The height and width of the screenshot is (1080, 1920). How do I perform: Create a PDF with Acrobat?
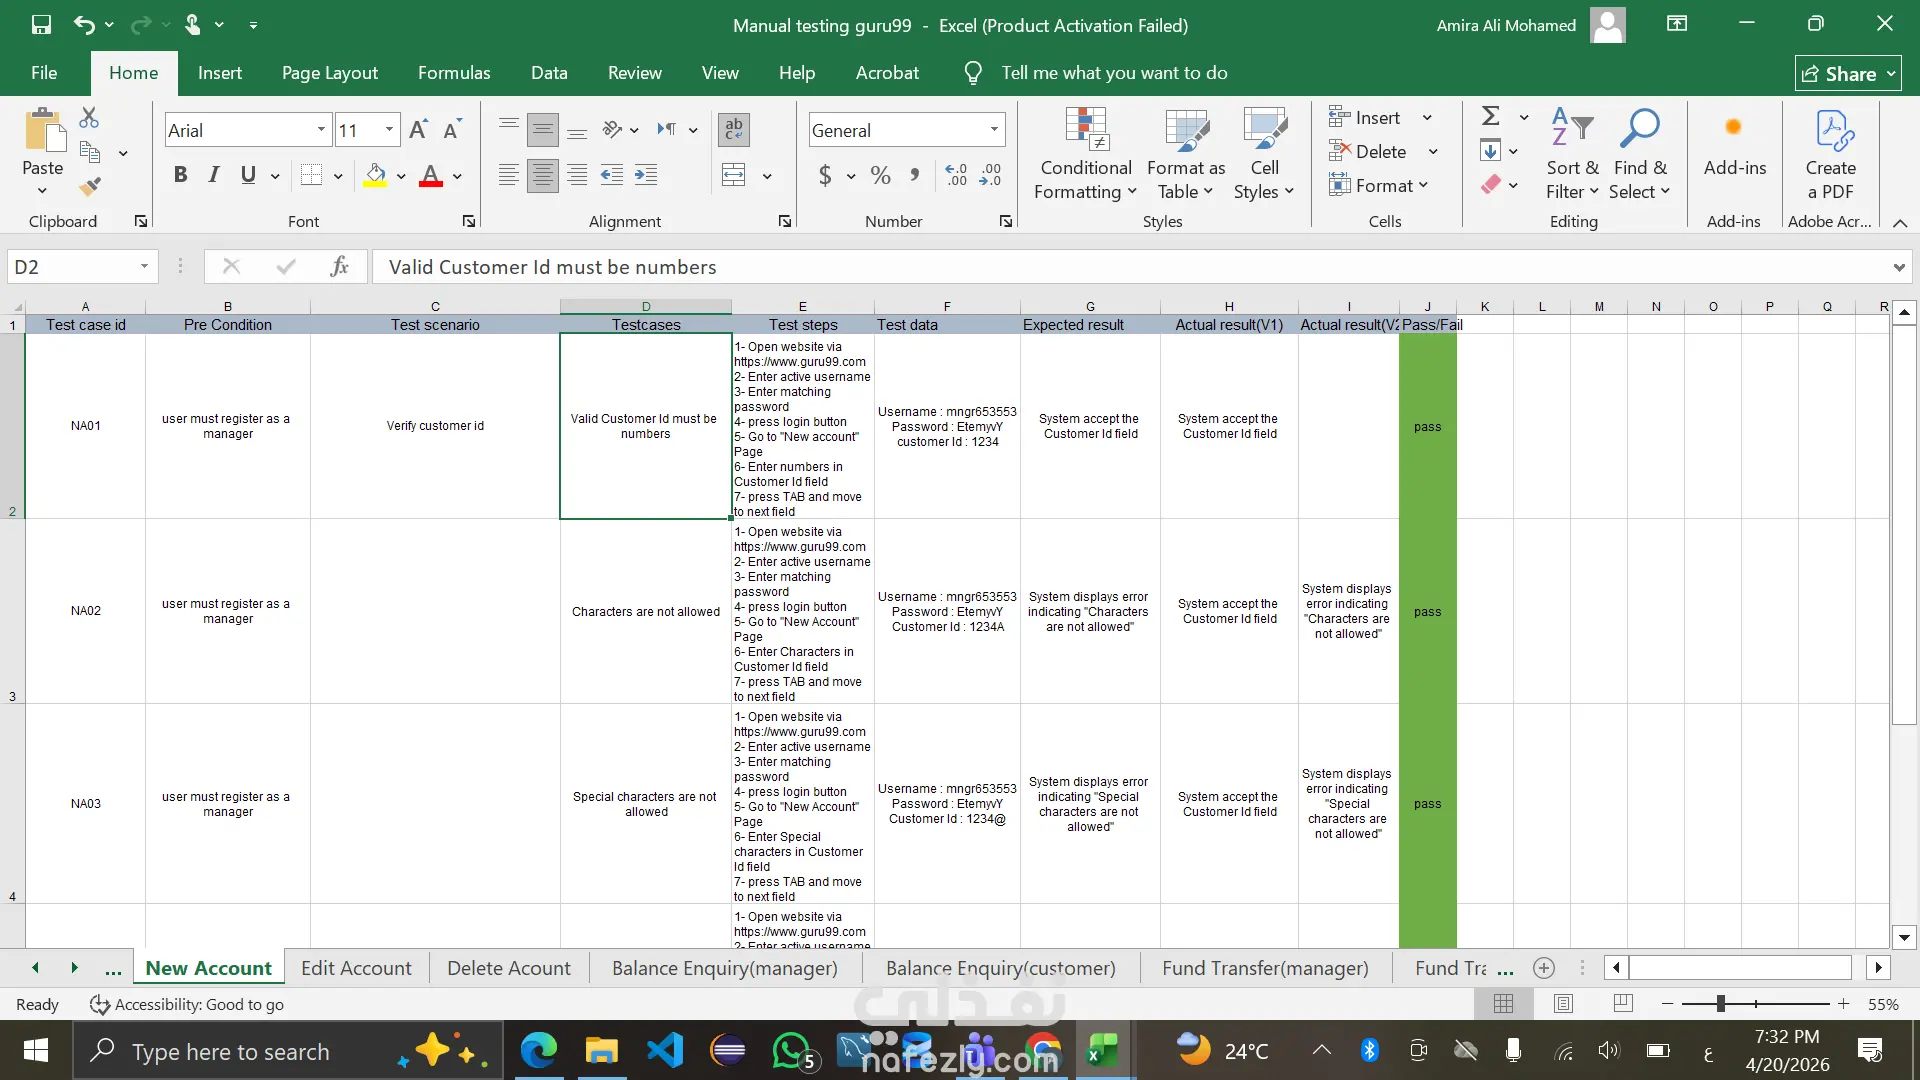(x=1830, y=154)
